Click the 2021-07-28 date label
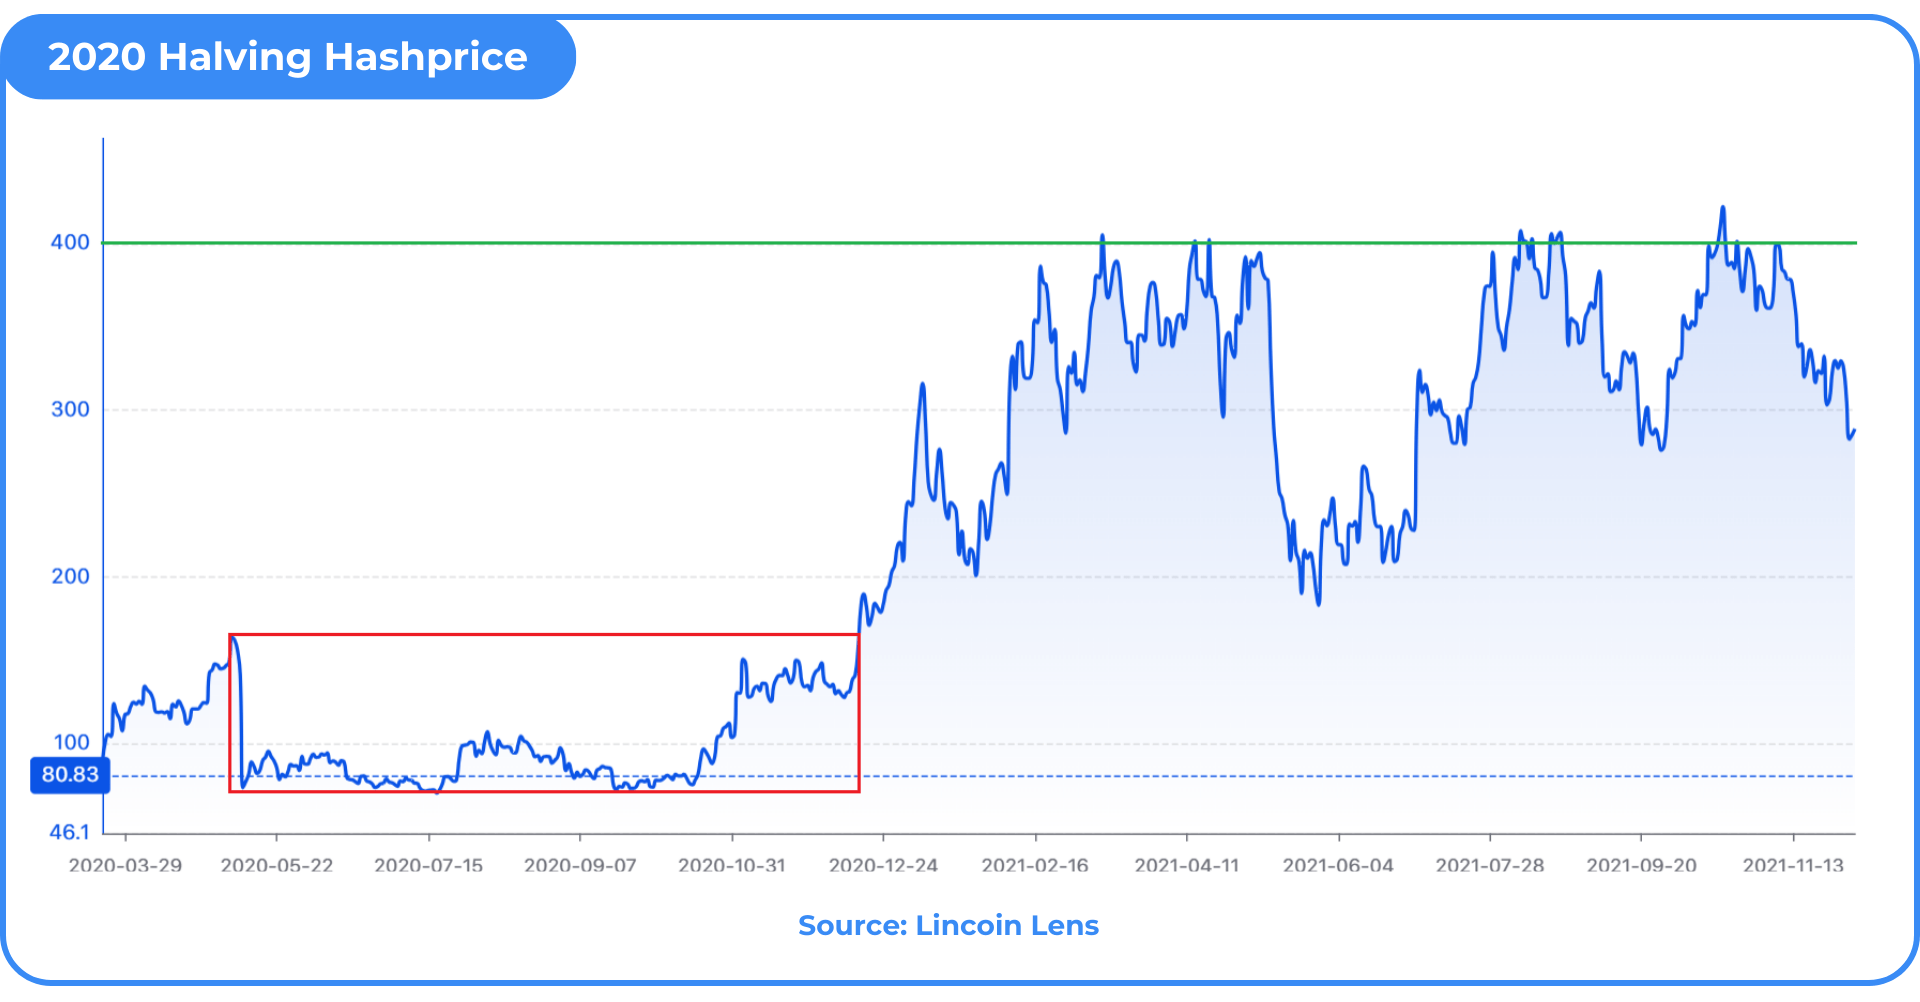 point(1490,865)
